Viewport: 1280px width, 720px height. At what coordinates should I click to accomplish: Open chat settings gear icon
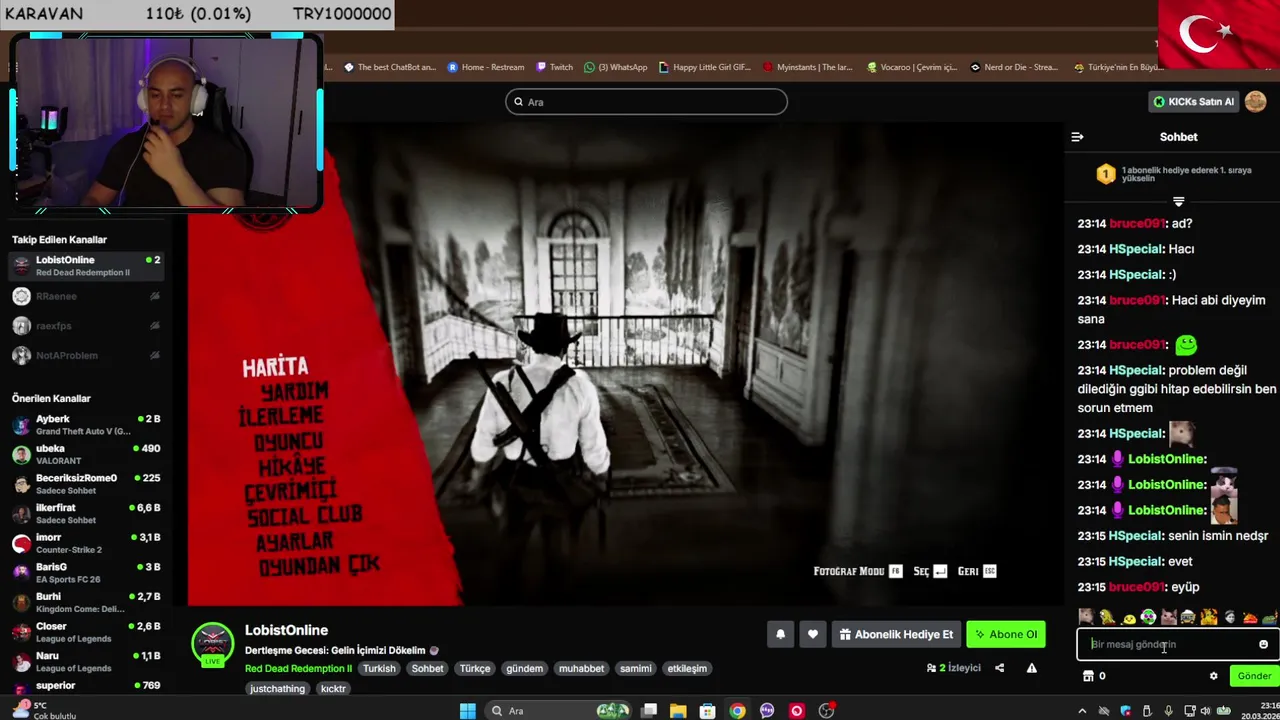(x=1214, y=676)
